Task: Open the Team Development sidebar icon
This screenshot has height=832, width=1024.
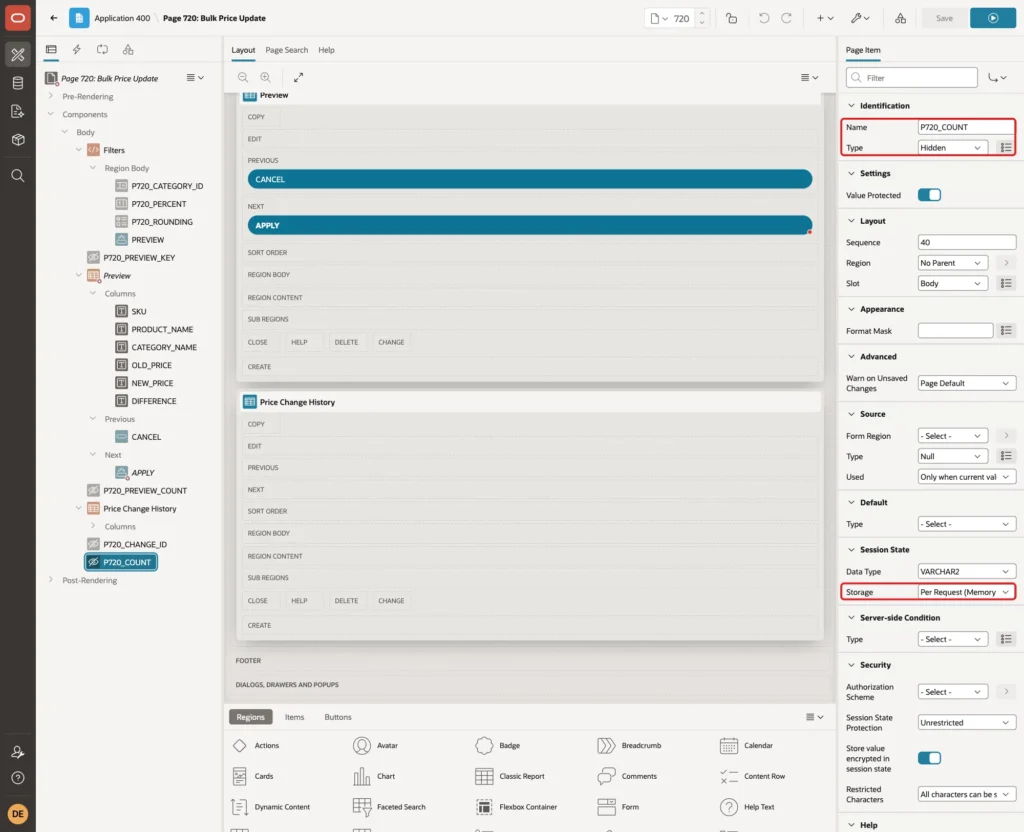Action: [18, 112]
